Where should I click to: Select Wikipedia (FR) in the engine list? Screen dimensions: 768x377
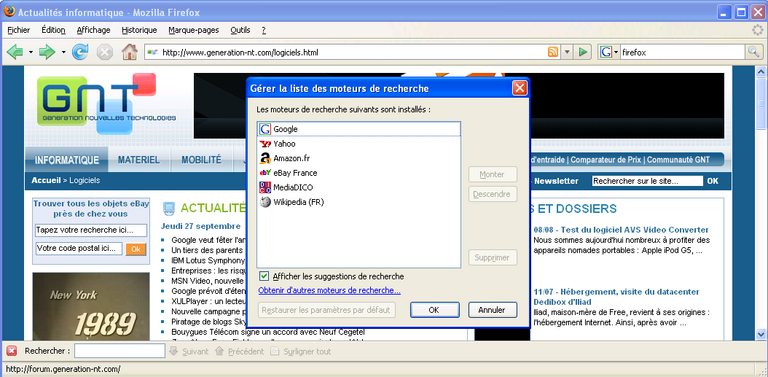tap(359, 202)
